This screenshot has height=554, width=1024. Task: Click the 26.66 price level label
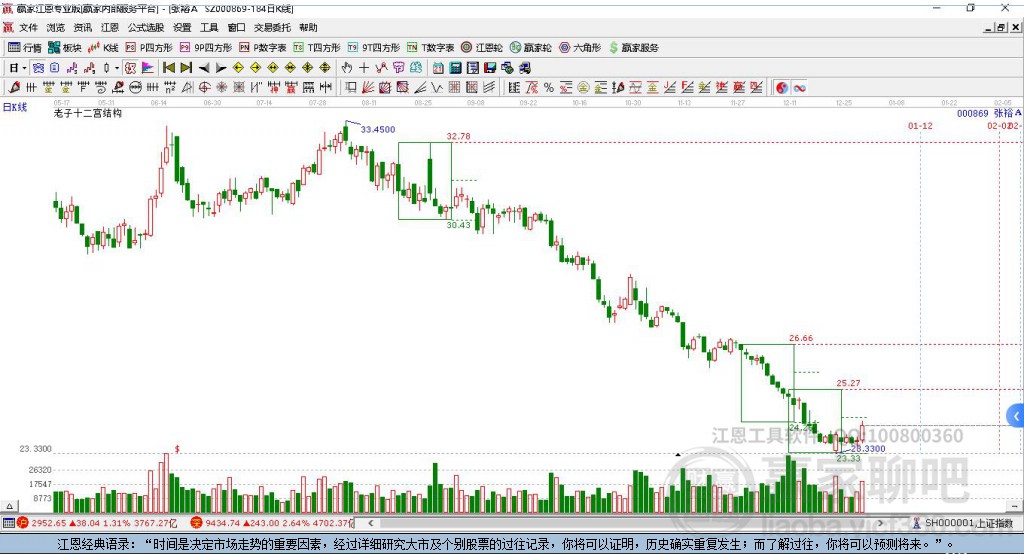pos(801,338)
